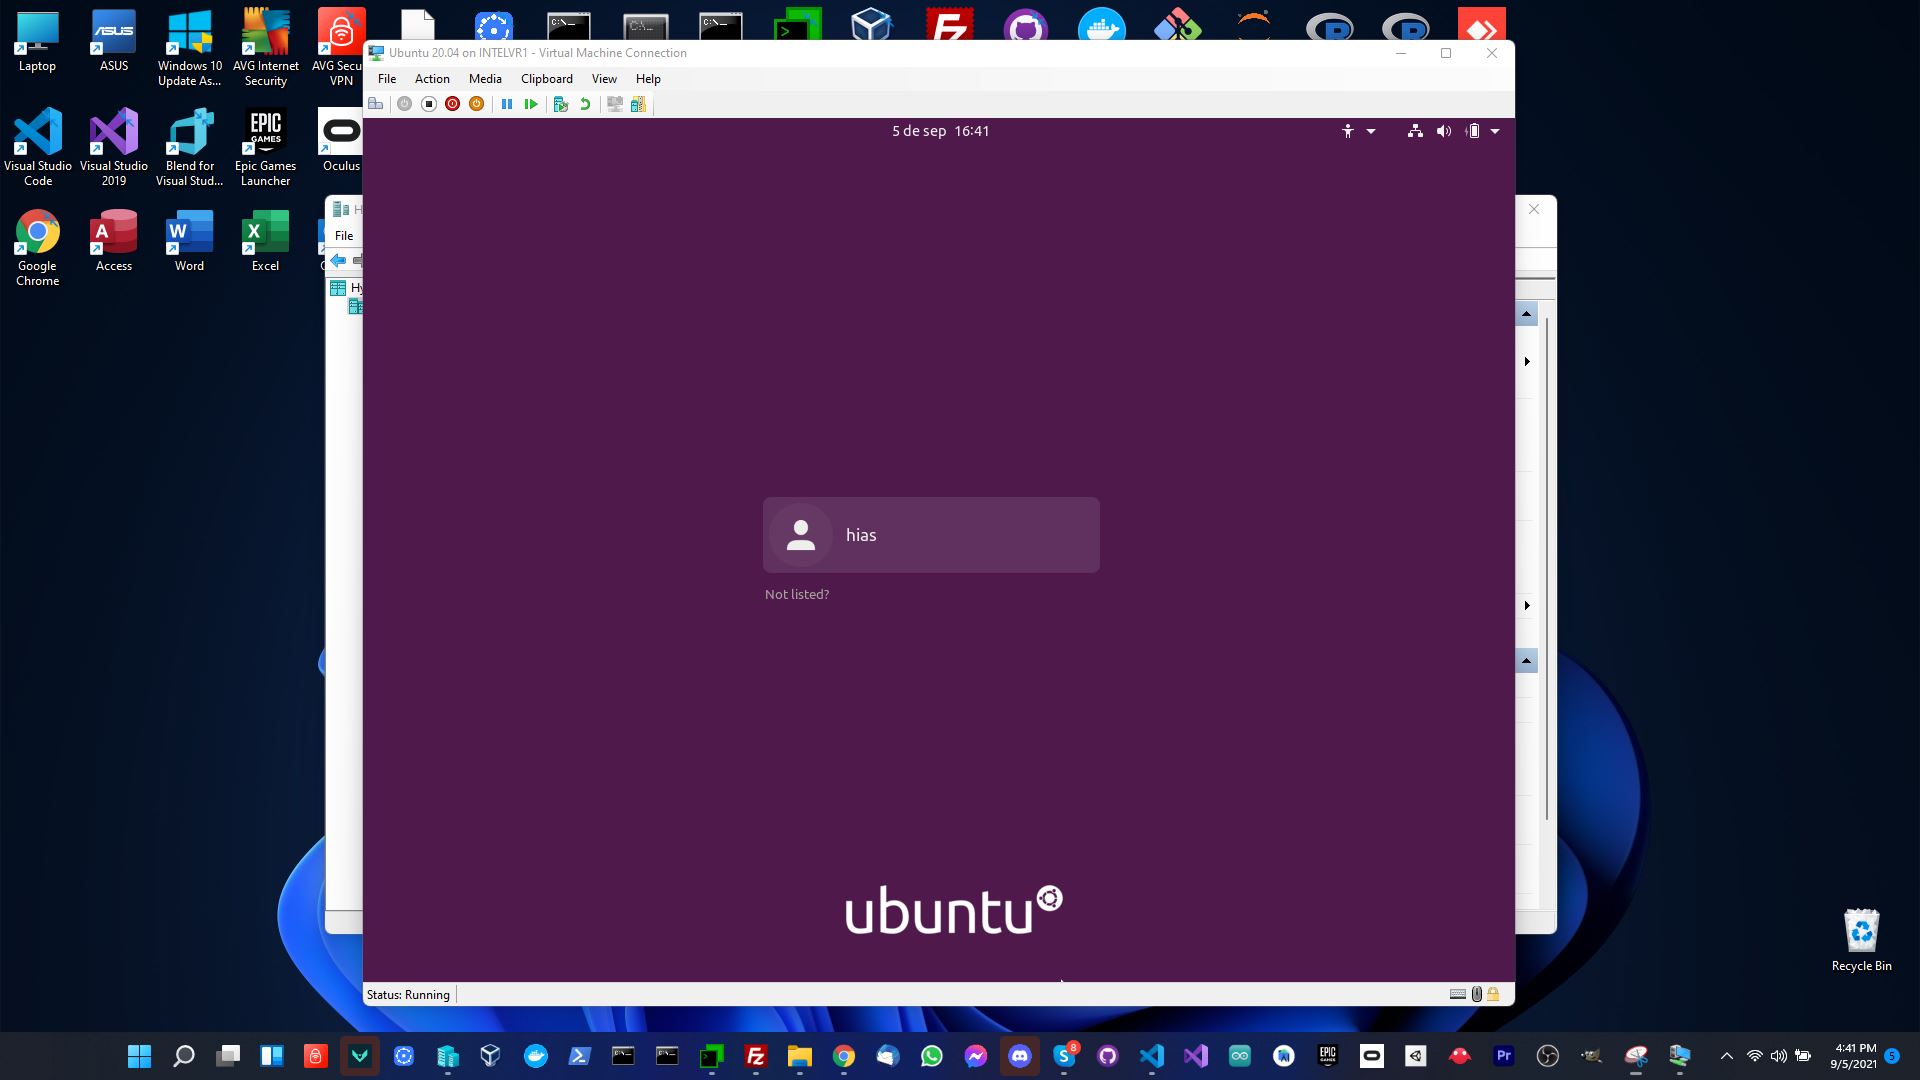Select the ASUS desktop shortcut

click(x=114, y=43)
